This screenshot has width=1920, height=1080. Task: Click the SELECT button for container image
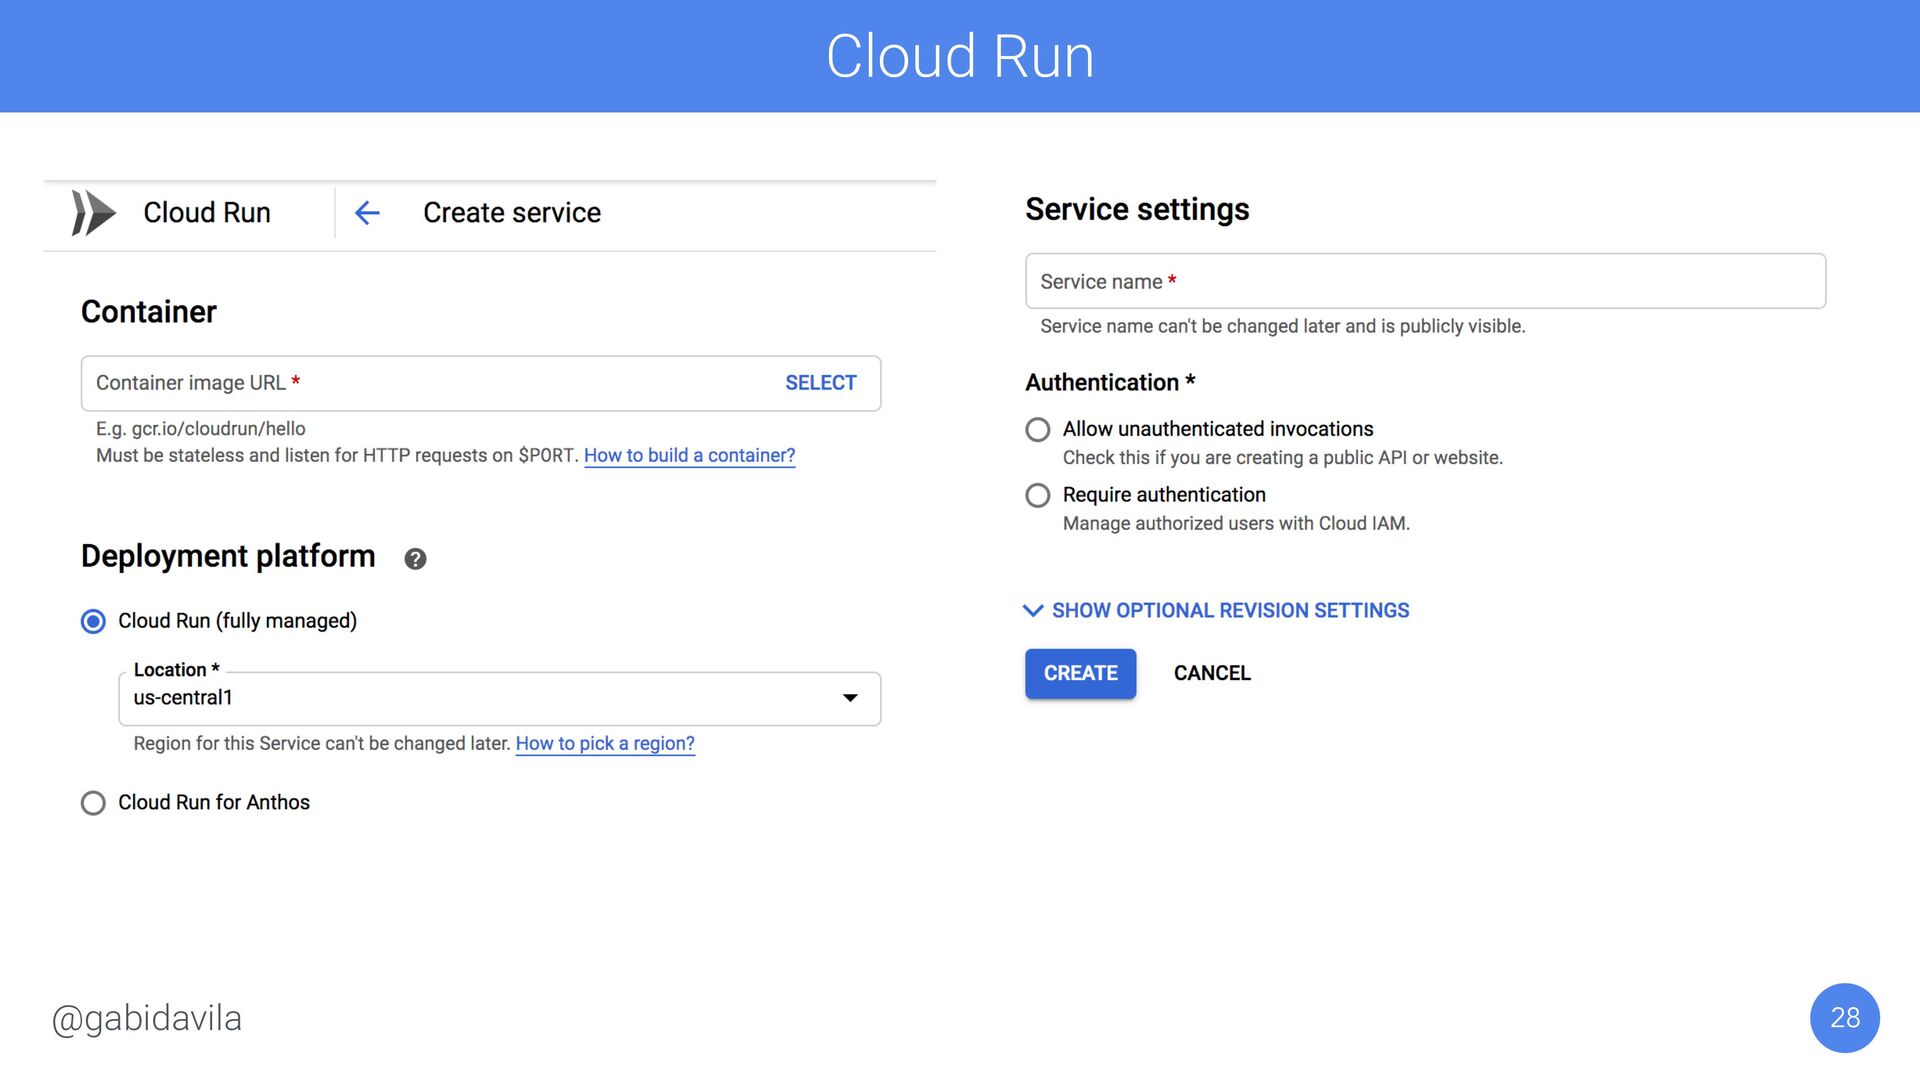click(x=821, y=383)
